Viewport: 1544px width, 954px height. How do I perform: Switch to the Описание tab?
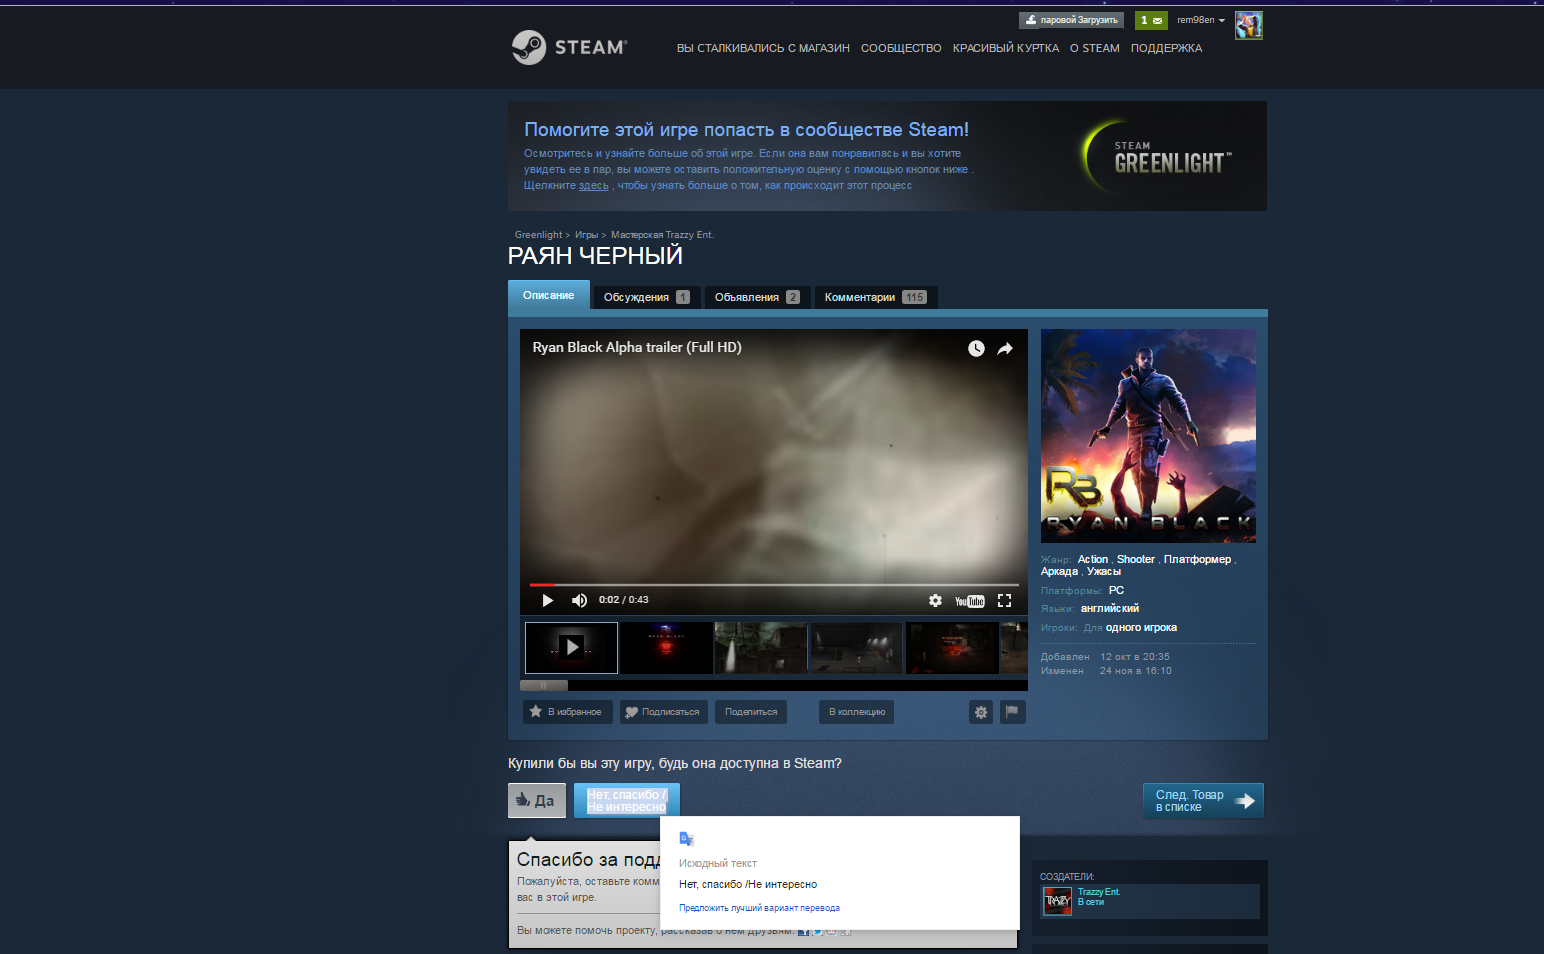(549, 295)
